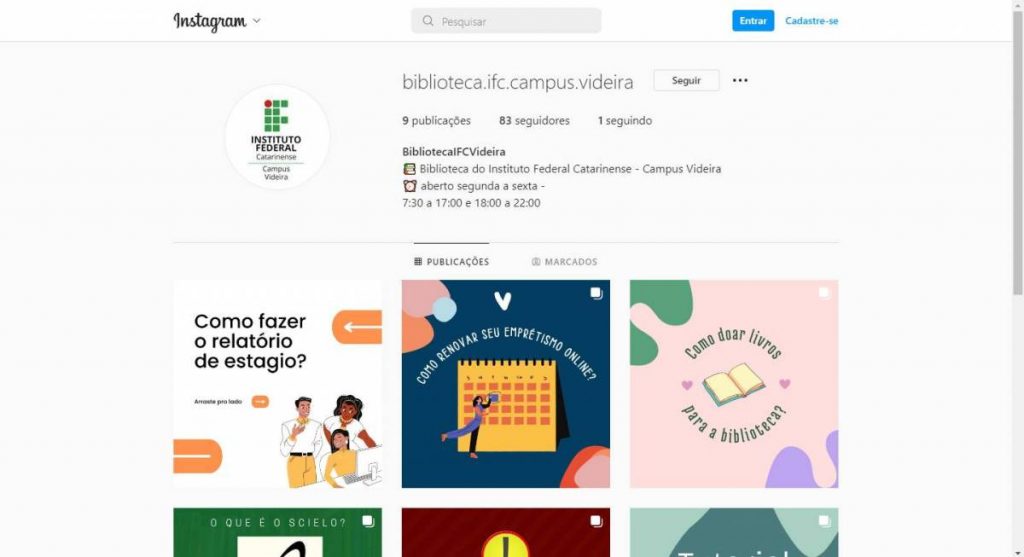The image size is (1024, 557).
Task: Click the magnifier icon in search bar
Action: tap(428, 21)
